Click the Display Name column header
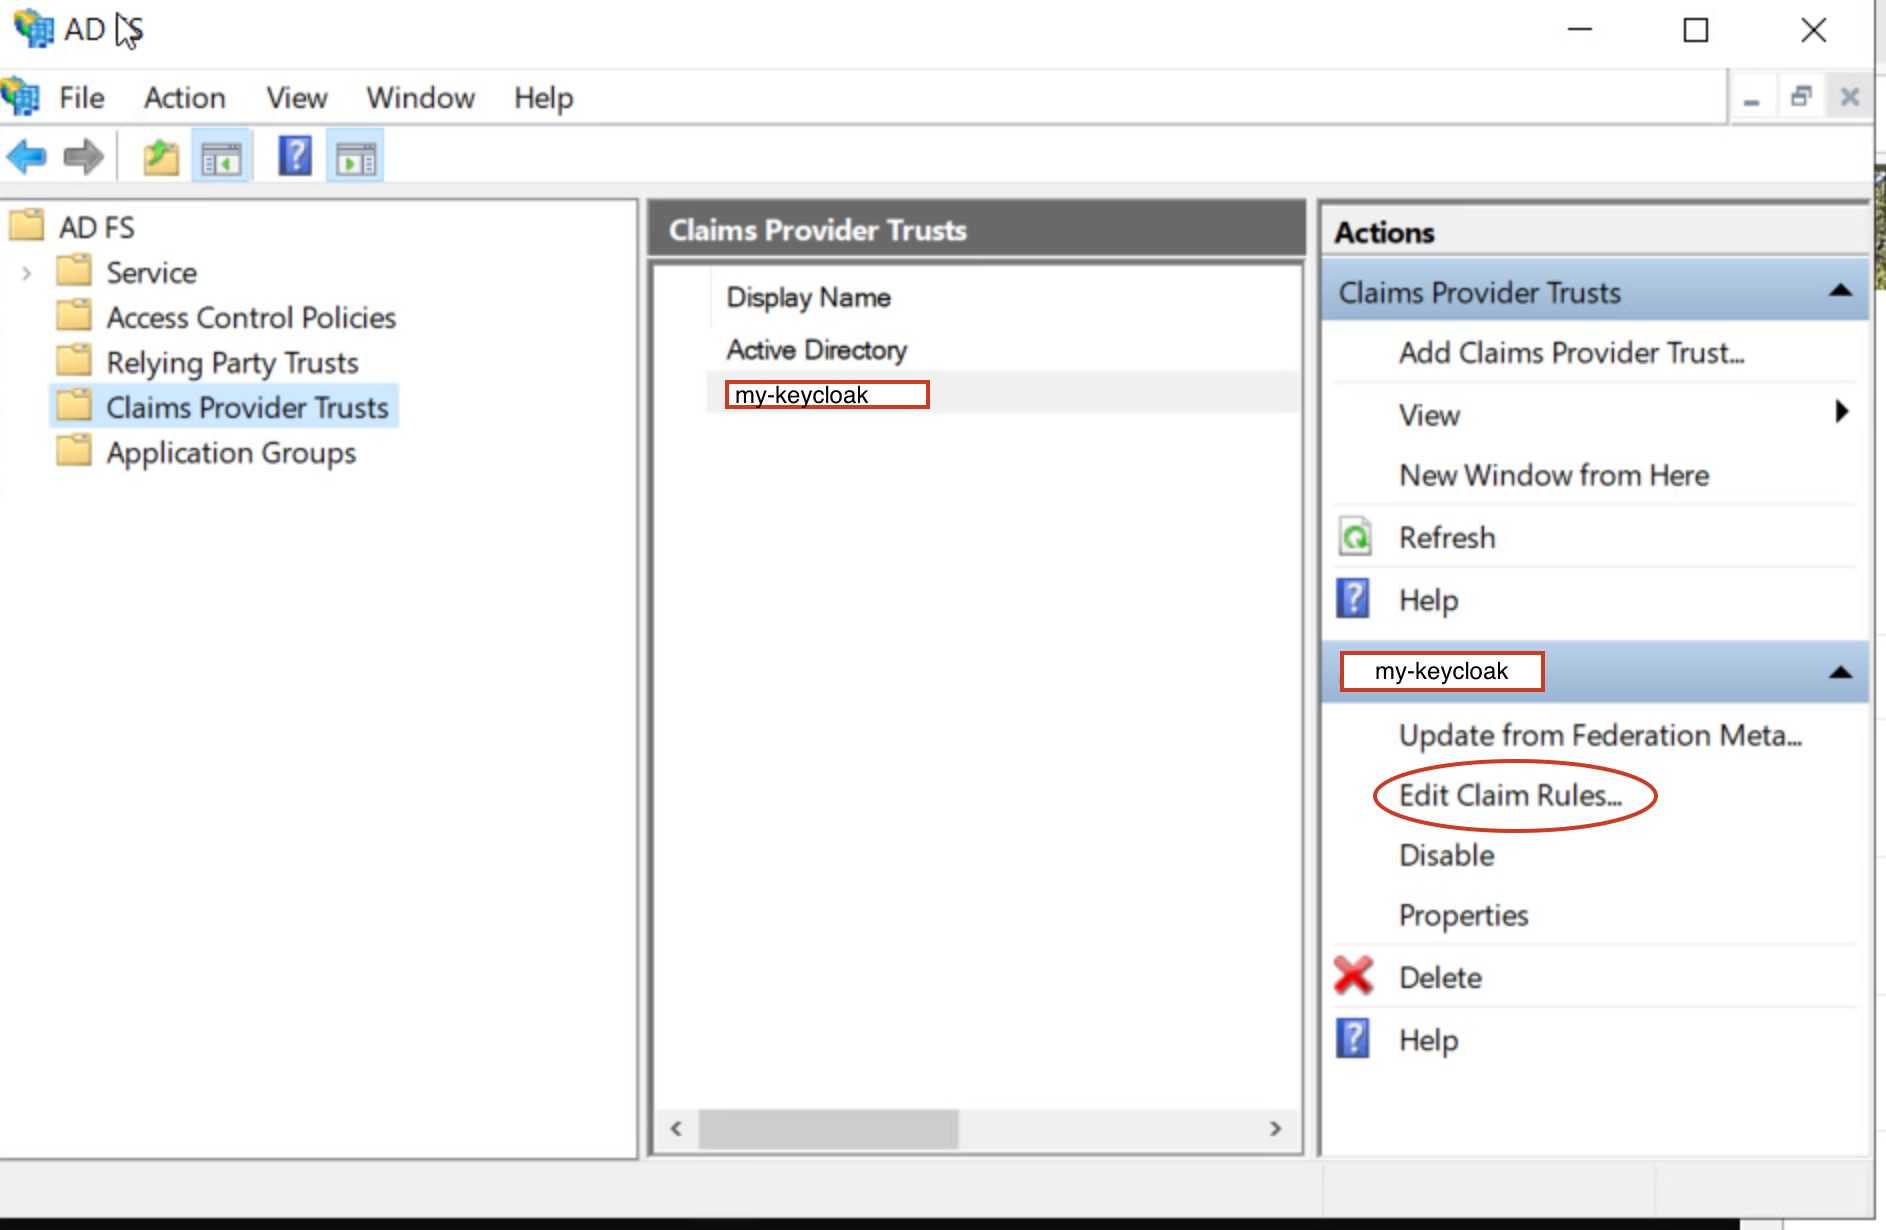 tap(808, 297)
